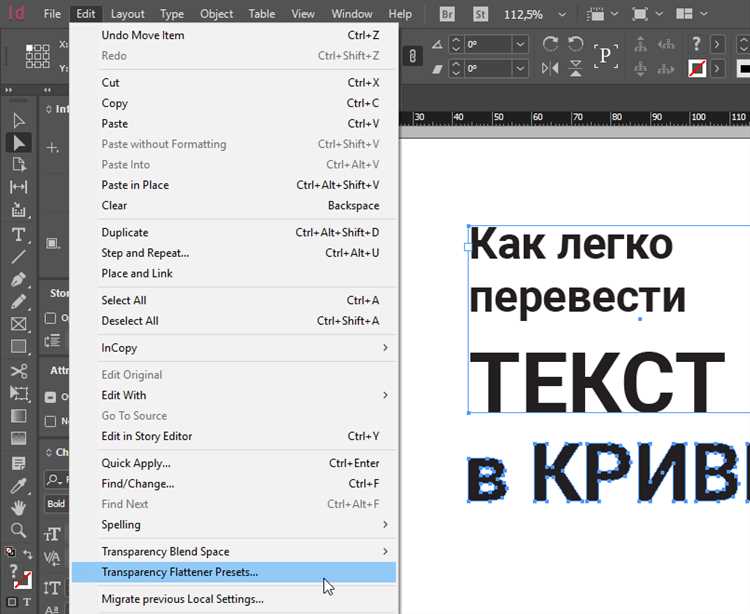Image resolution: width=750 pixels, height=614 pixels.
Task: Select the Page tool
Action: point(18,165)
